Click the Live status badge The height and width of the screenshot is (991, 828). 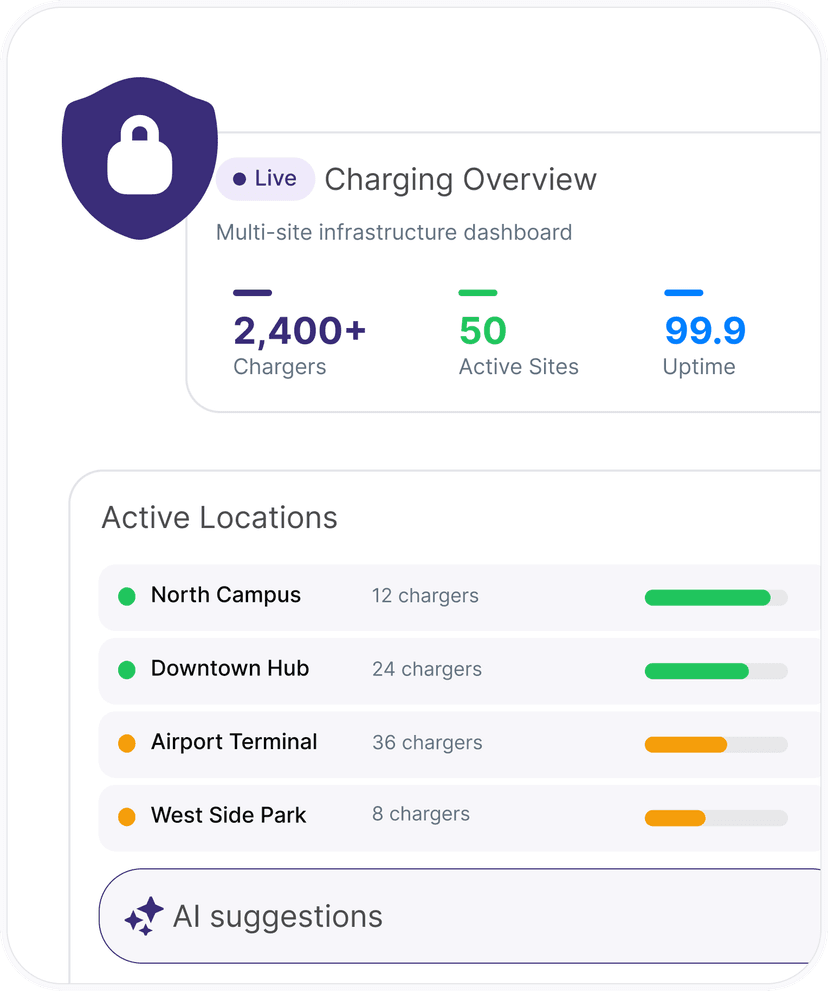265,179
